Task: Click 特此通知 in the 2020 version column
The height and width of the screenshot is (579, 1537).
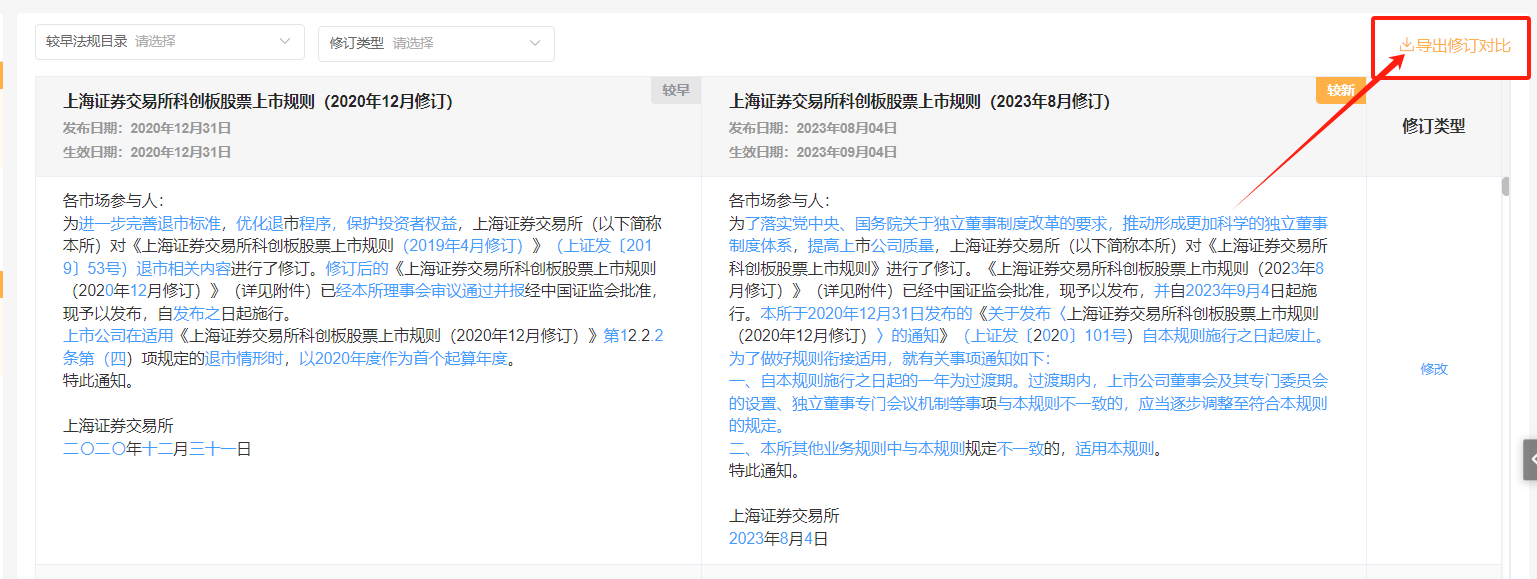Action: coord(98,381)
